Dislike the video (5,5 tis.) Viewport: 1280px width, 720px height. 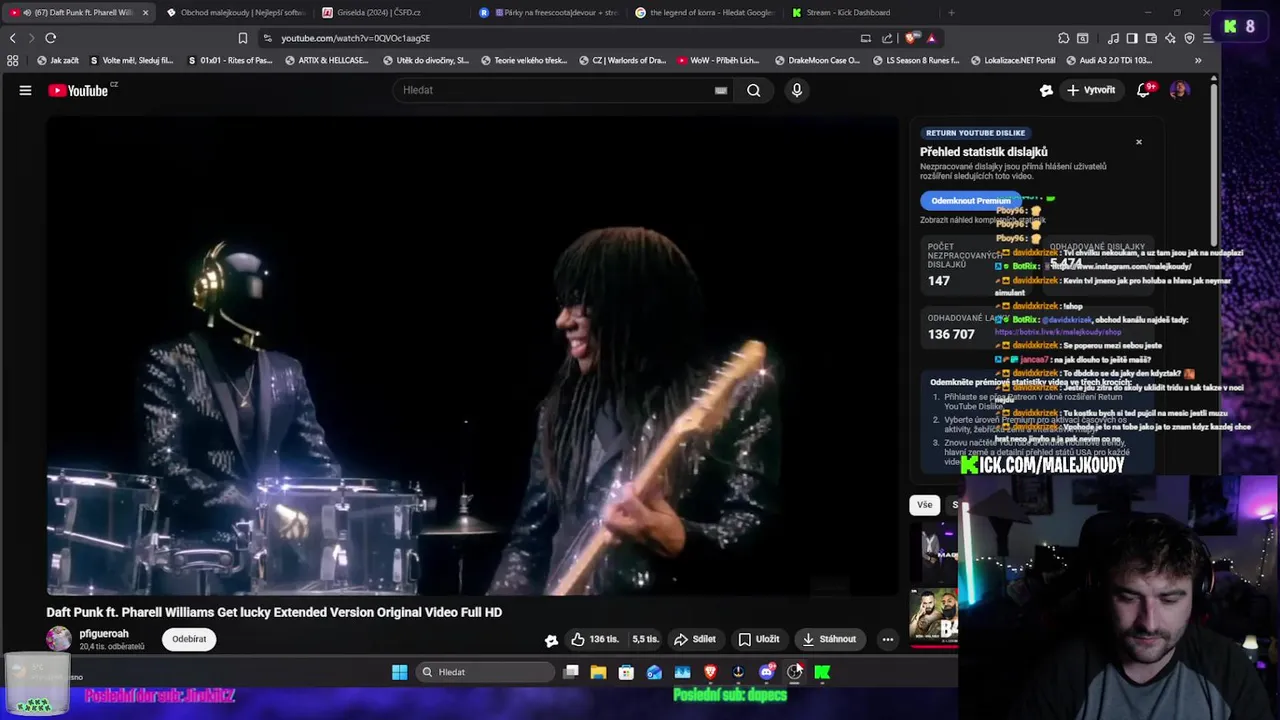(x=645, y=639)
